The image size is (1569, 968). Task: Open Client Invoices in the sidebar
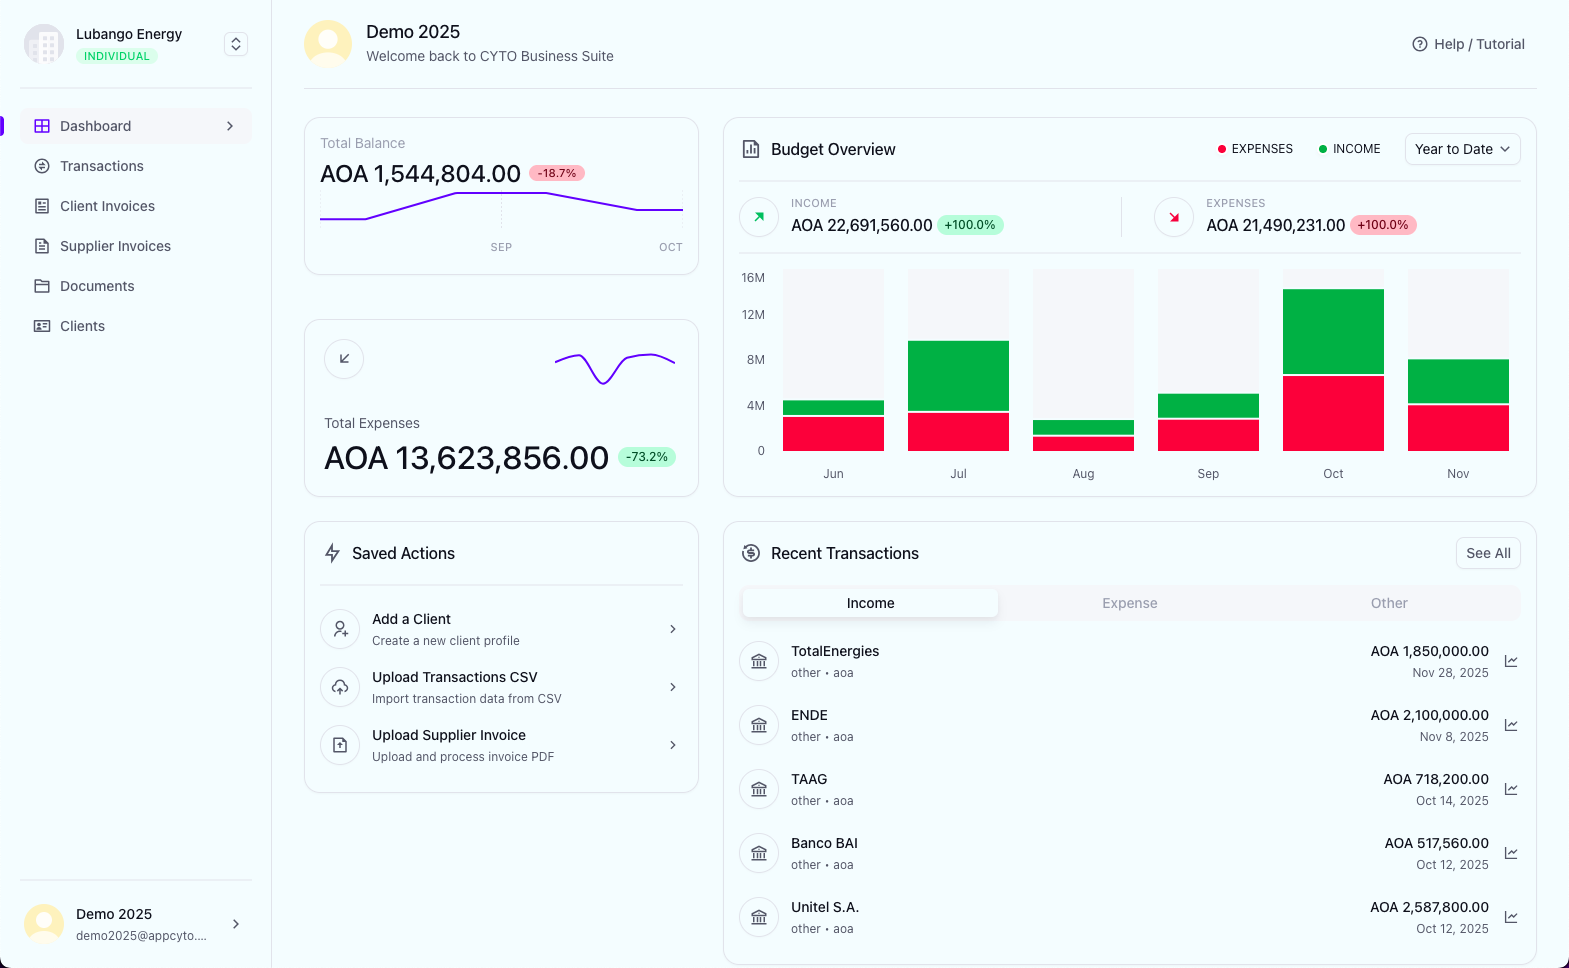(x=107, y=206)
